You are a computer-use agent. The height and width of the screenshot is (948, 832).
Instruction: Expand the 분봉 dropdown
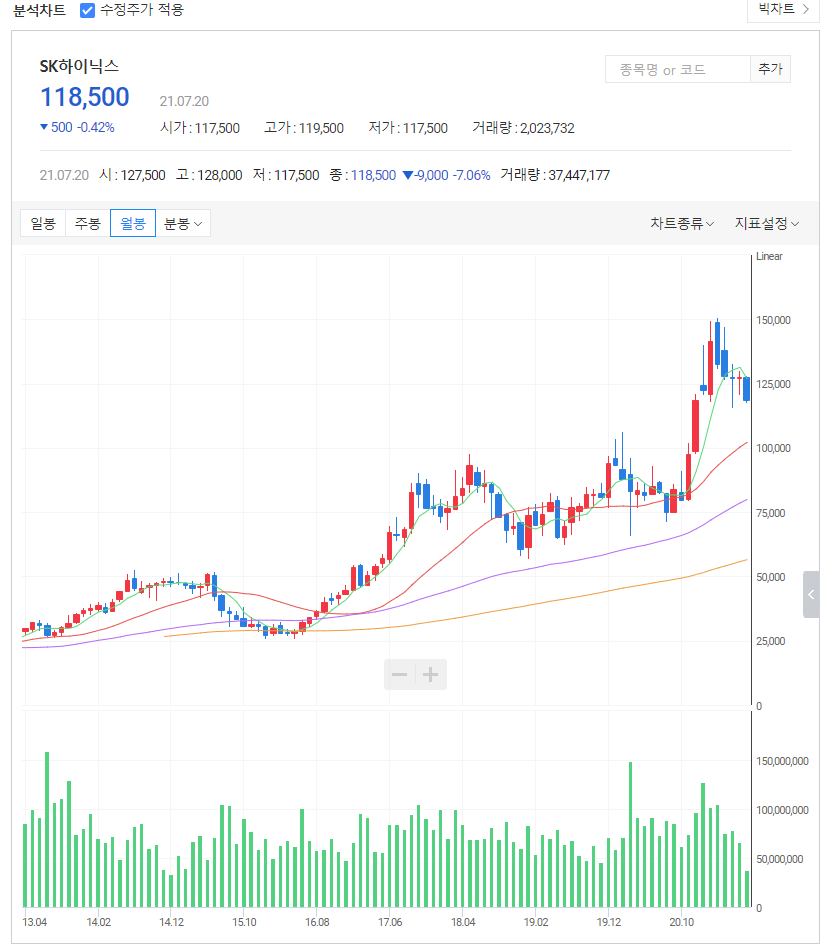183,224
